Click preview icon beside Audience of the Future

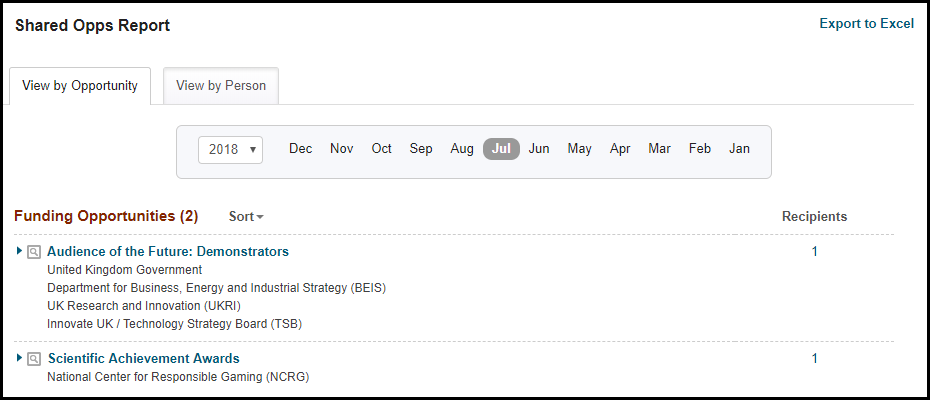(34, 252)
